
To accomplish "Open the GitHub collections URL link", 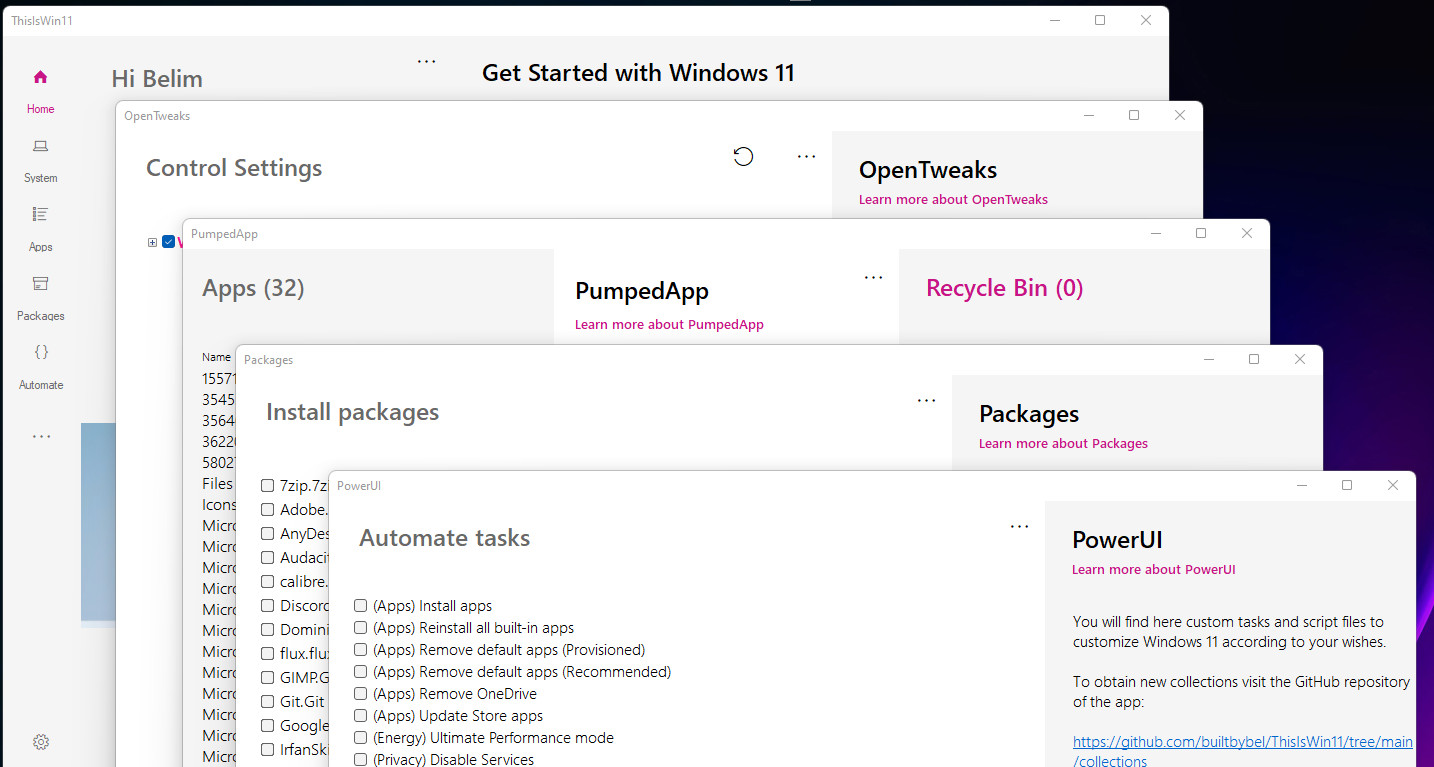I will [x=1243, y=751].
